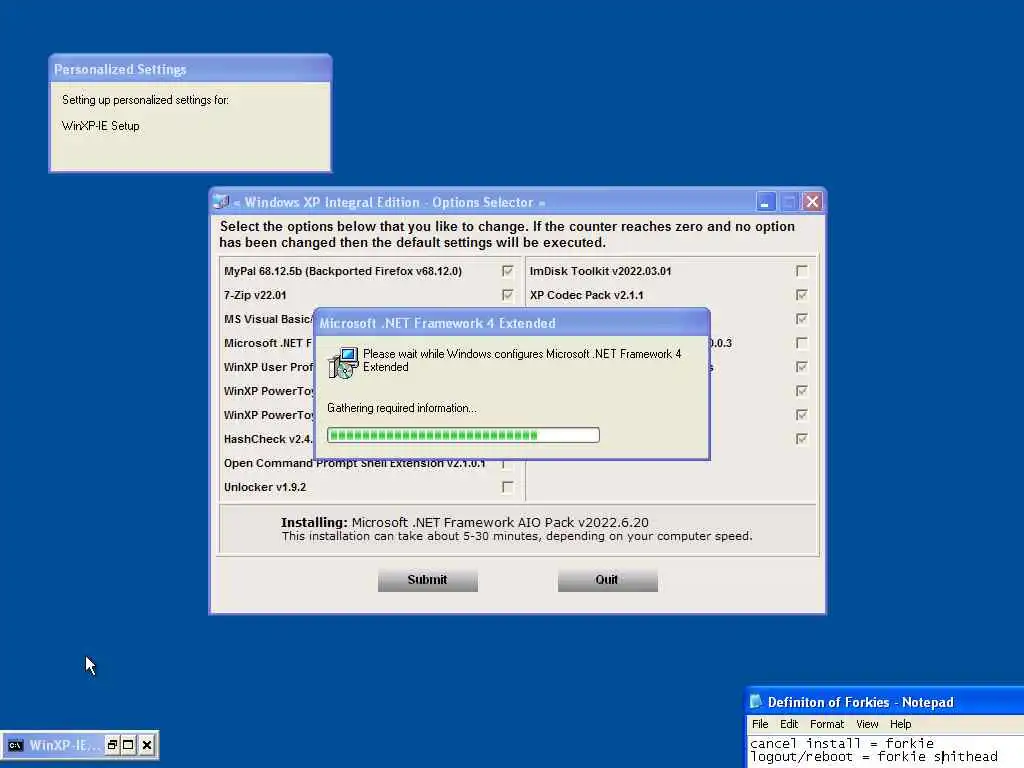
Task: Toggle right-column checkbox beside WinXP User Prof row
Action: click(x=801, y=367)
